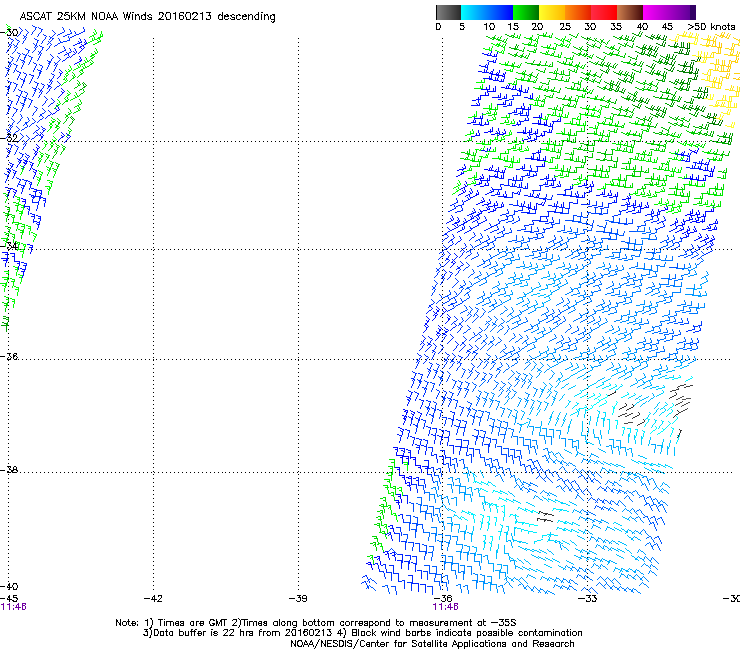The image size is (740, 650).
Task: Click the legend value '40'
Action: pos(642,27)
